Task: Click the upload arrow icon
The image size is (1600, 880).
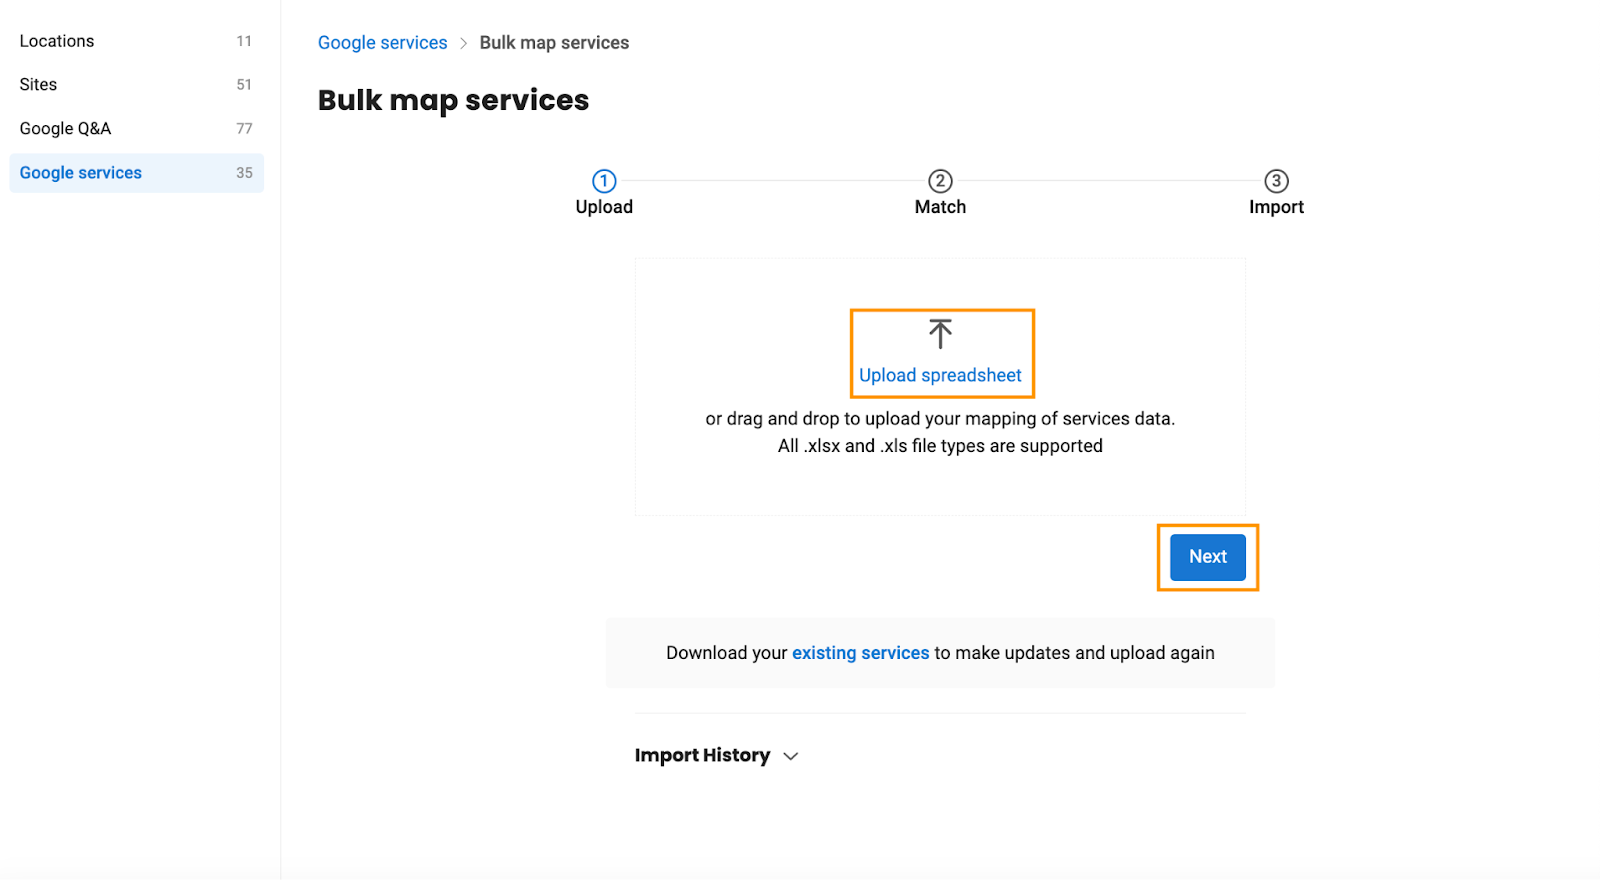Action: (x=940, y=334)
